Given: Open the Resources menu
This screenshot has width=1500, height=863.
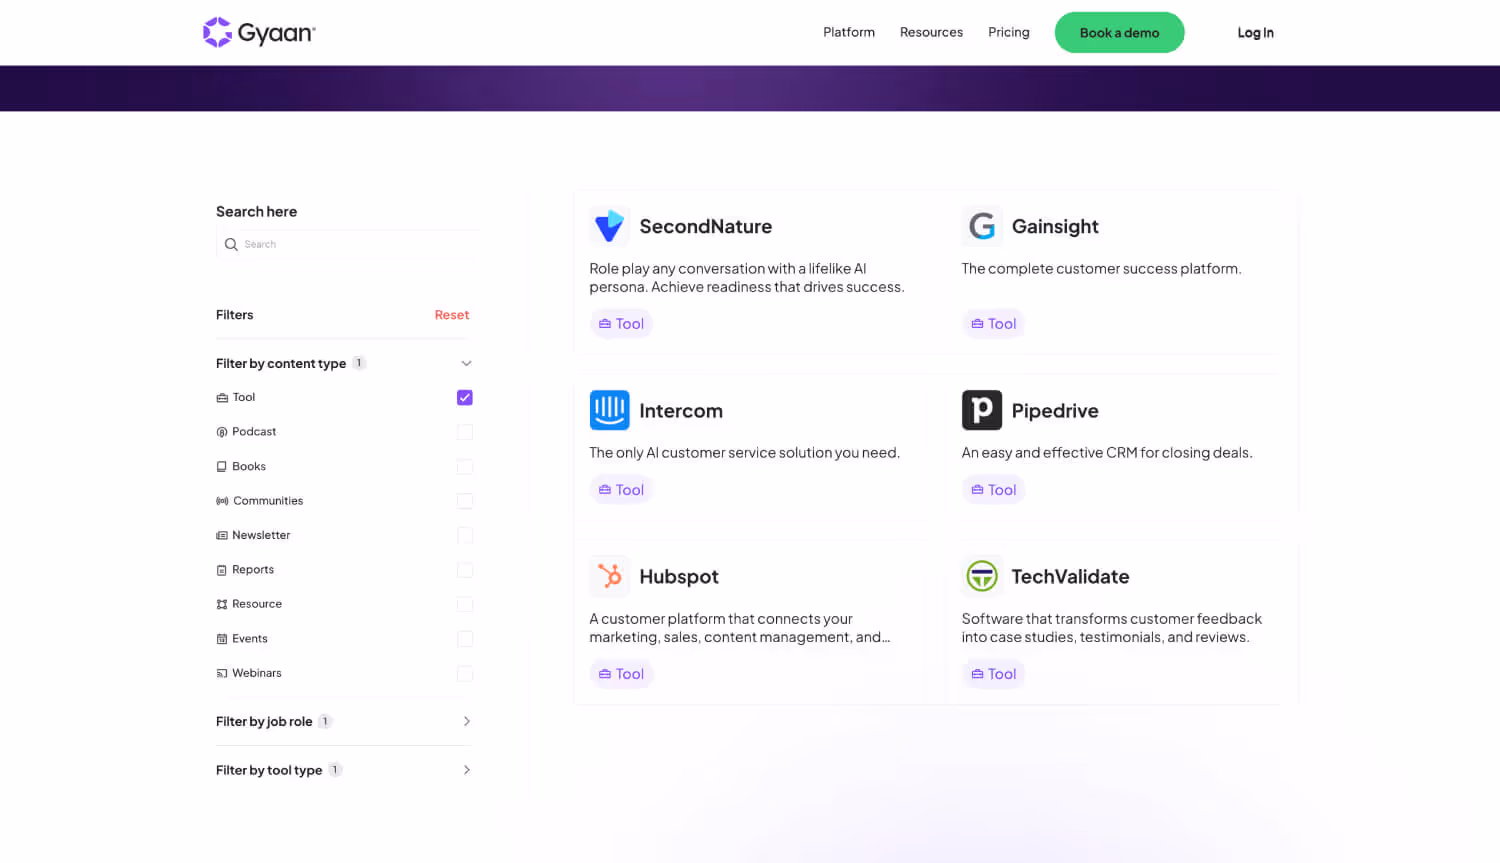Looking at the screenshot, I should click(x=931, y=32).
